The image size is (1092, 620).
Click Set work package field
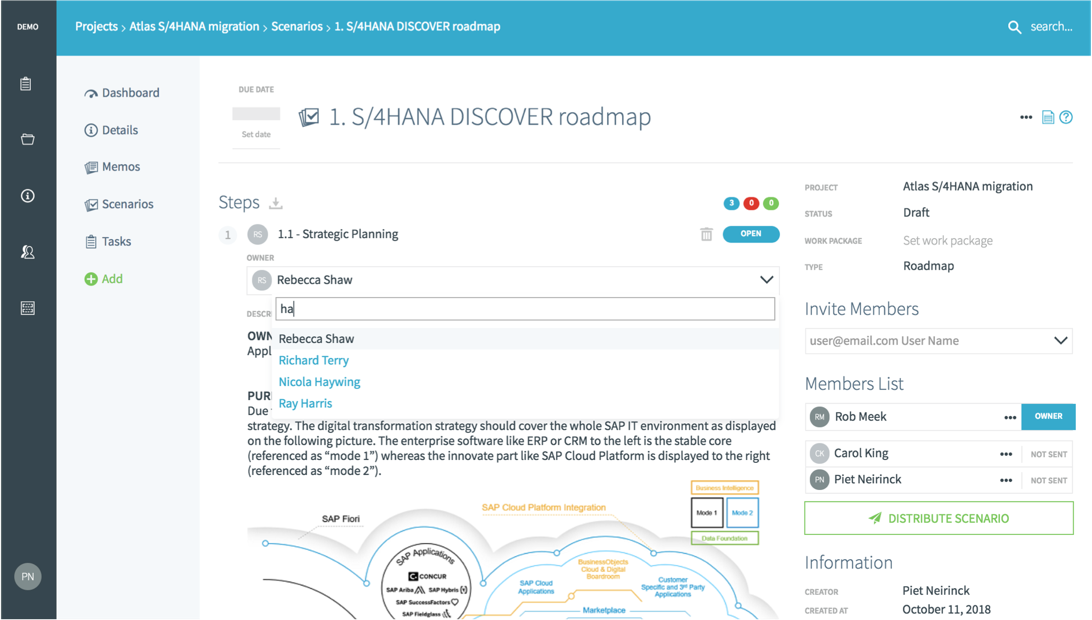click(x=948, y=240)
